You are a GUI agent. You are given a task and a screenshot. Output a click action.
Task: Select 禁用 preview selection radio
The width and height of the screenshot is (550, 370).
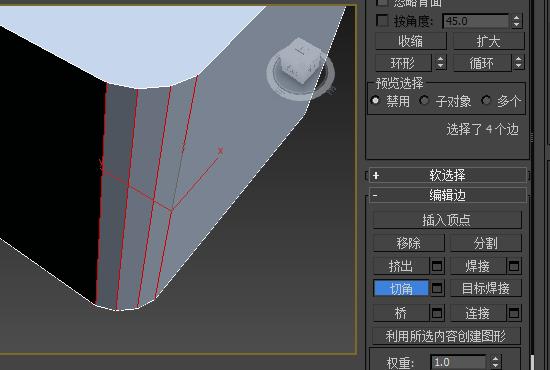375,101
